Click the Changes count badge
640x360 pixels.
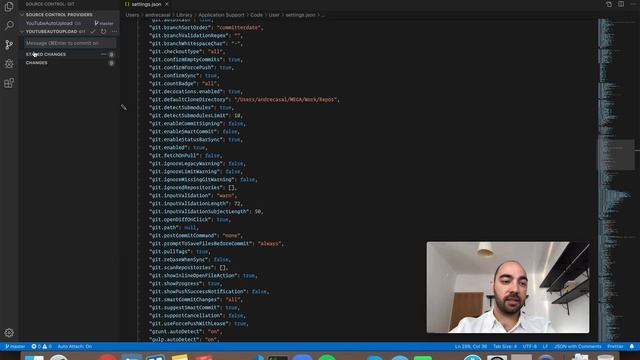(x=111, y=63)
